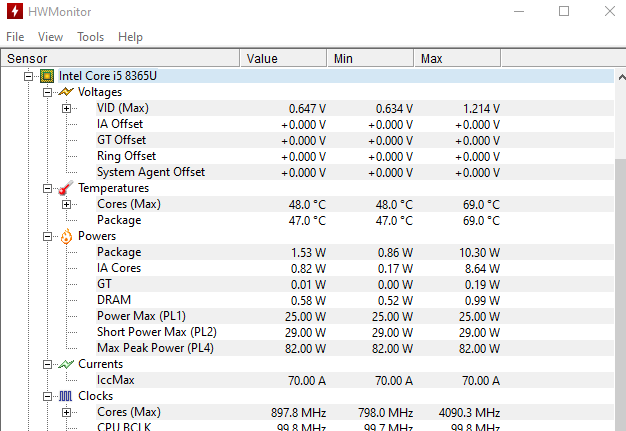Select the Powers label

click(x=97, y=236)
